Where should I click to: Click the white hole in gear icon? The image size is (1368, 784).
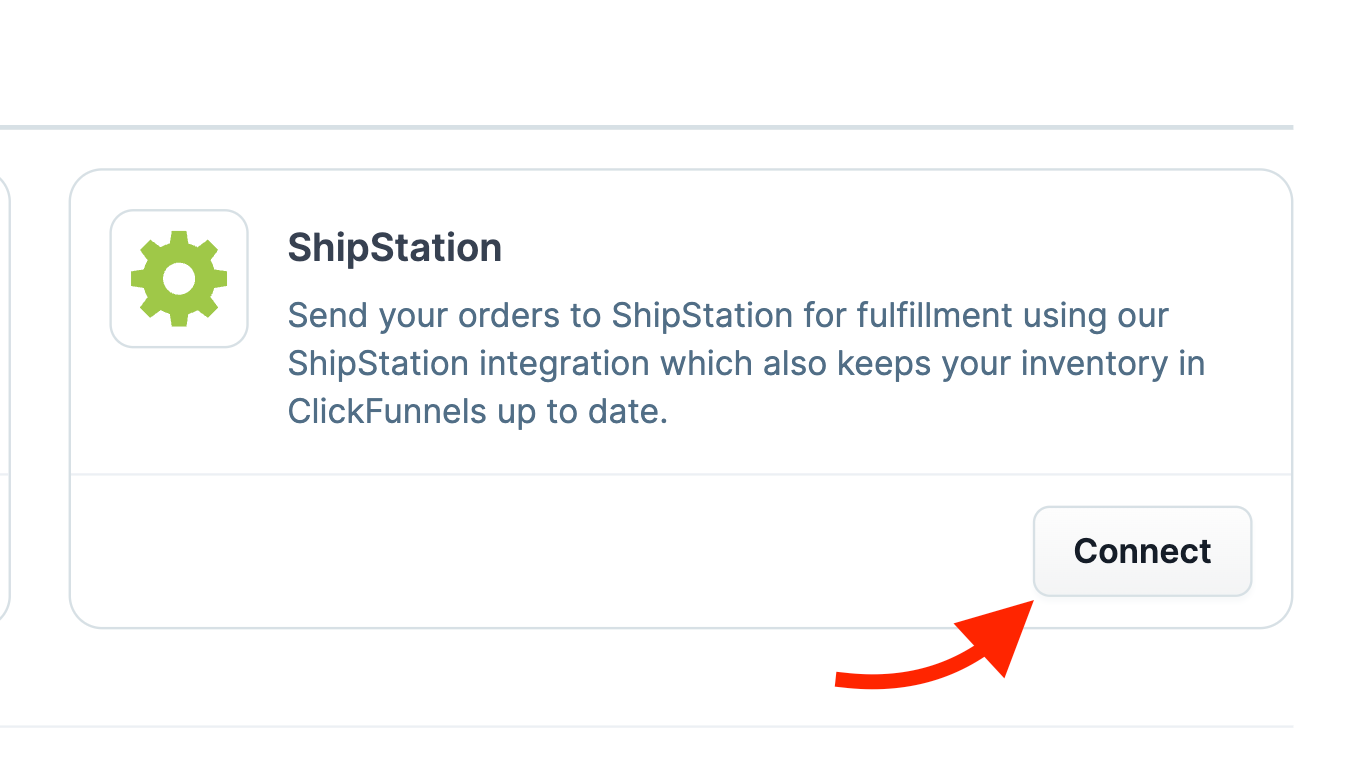tap(179, 279)
